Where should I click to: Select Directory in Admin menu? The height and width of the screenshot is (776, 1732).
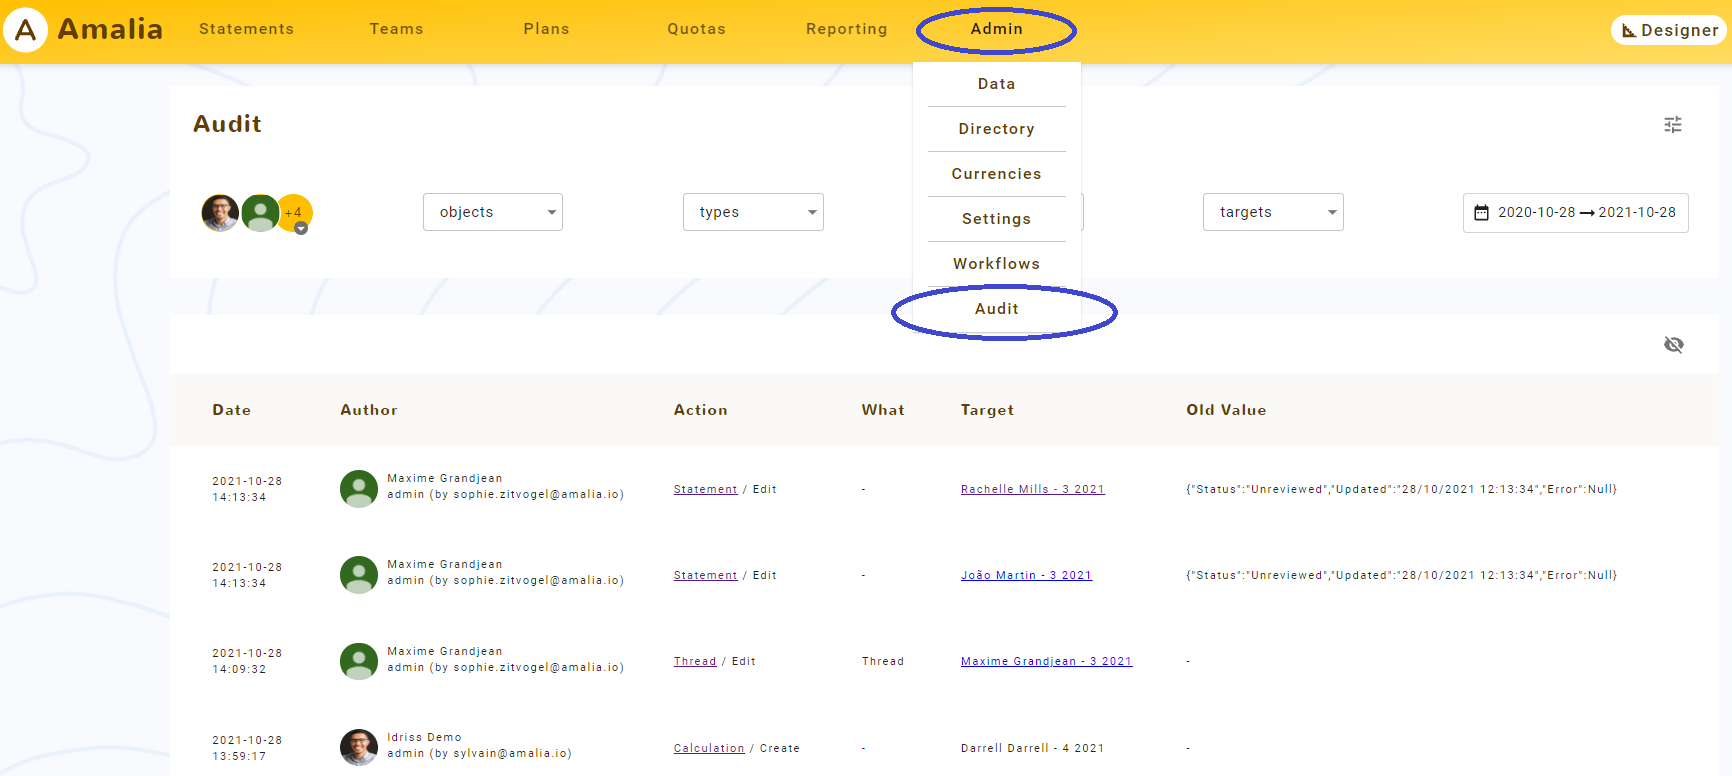click(x=997, y=129)
